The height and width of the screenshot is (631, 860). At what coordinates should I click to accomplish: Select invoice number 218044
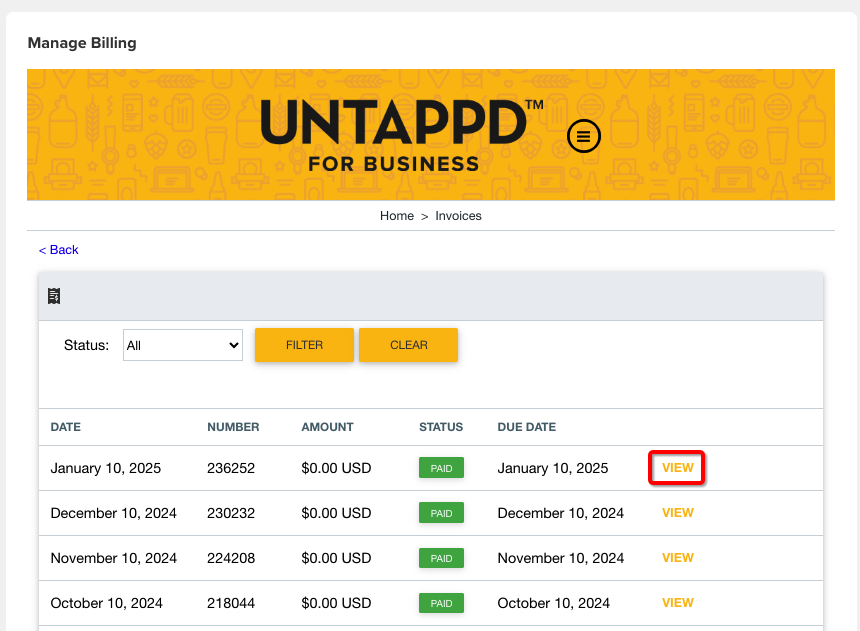click(x=231, y=603)
